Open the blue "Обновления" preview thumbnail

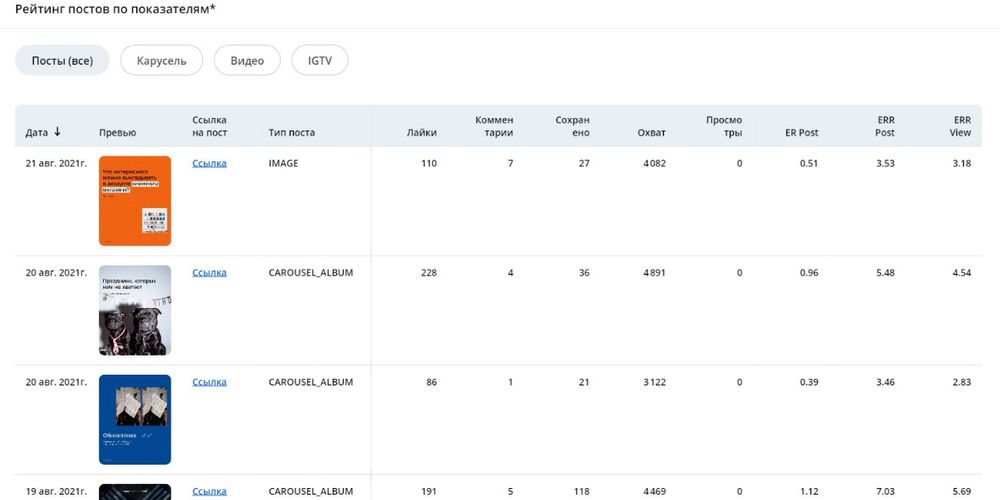click(135, 420)
